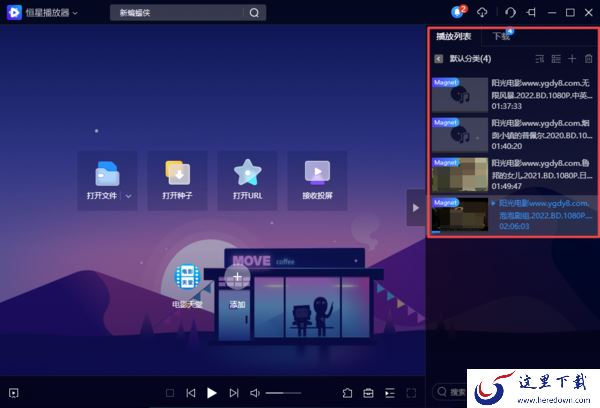Click the fullscreen icon in bottom bar
600x408 pixels.
point(411,393)
